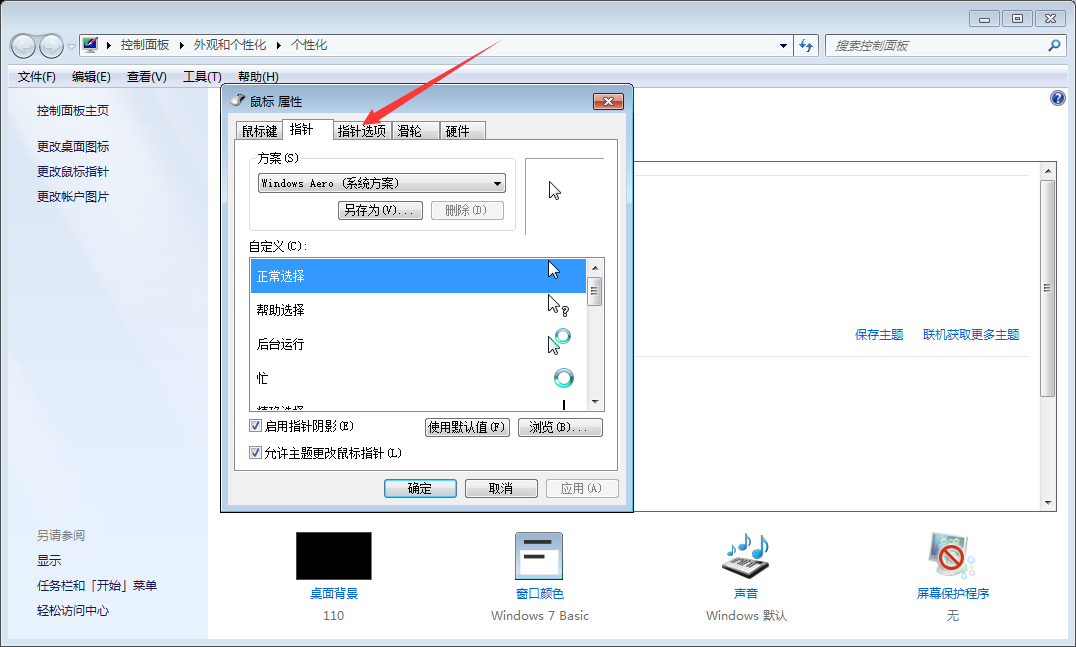Click the refresh icon beside the address bar
Viewport: 1076px width, 647px height.
click(806, 45)
